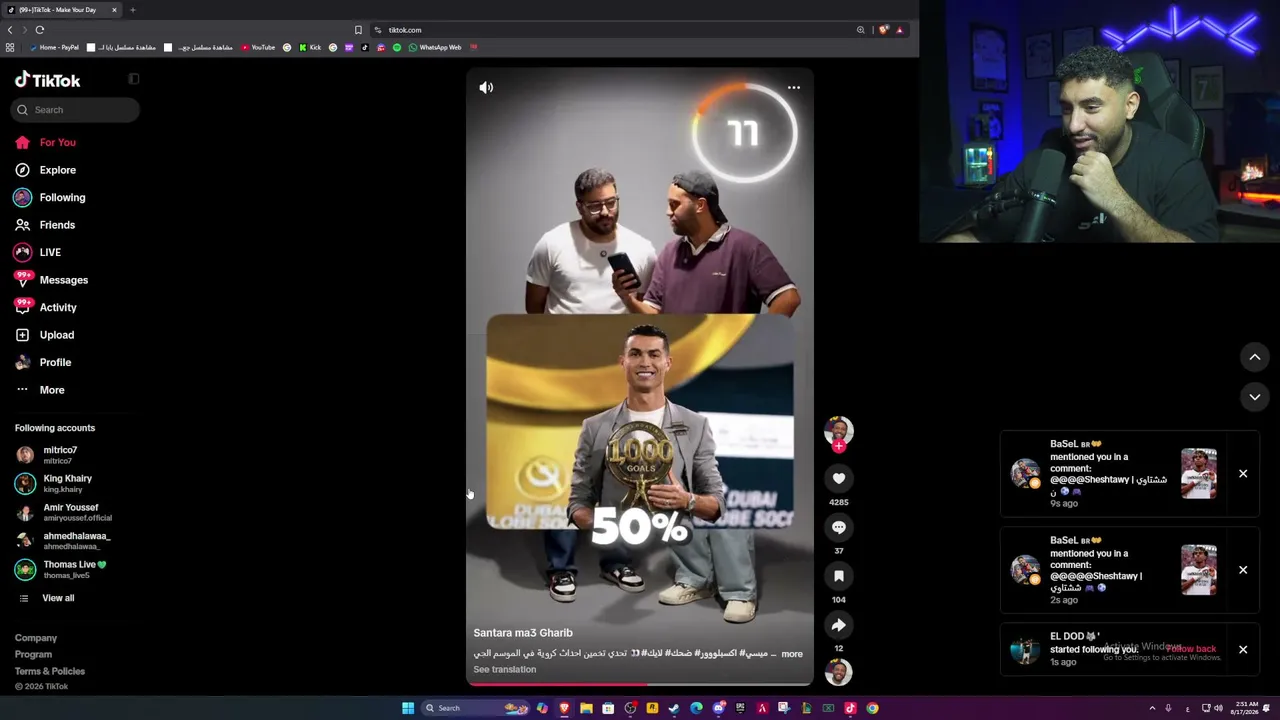
Task: Open EL DOD's avatar in the notification
Action: tap(1025, 650)
